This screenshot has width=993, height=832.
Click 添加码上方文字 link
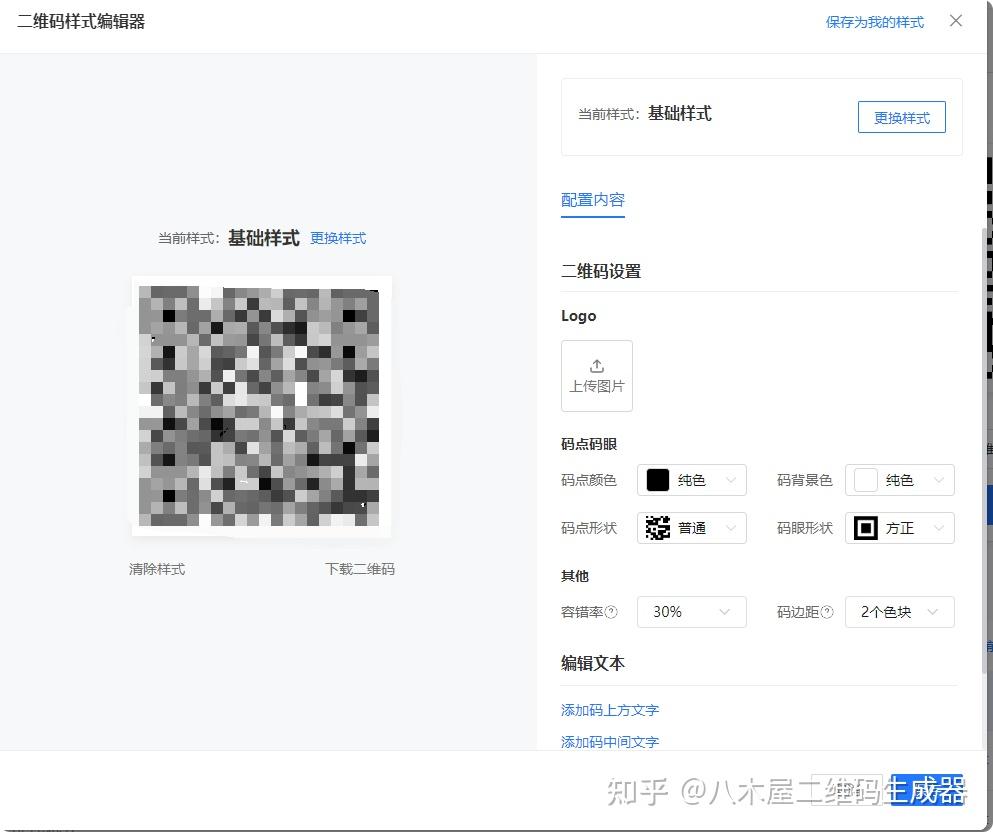point(610,710)
